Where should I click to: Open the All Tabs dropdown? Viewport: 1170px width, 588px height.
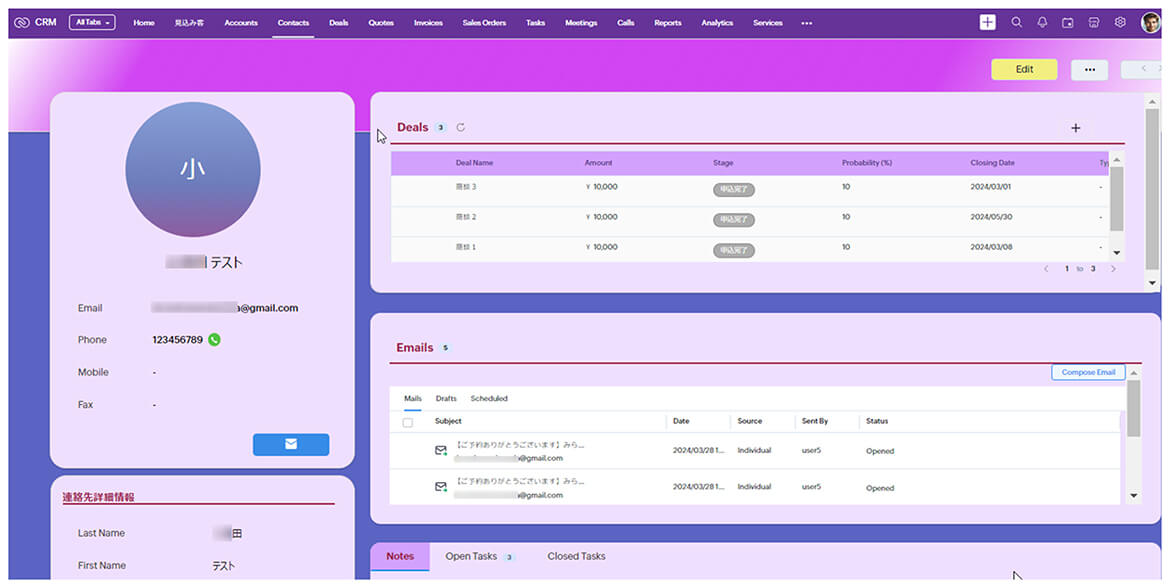(92, 22)
